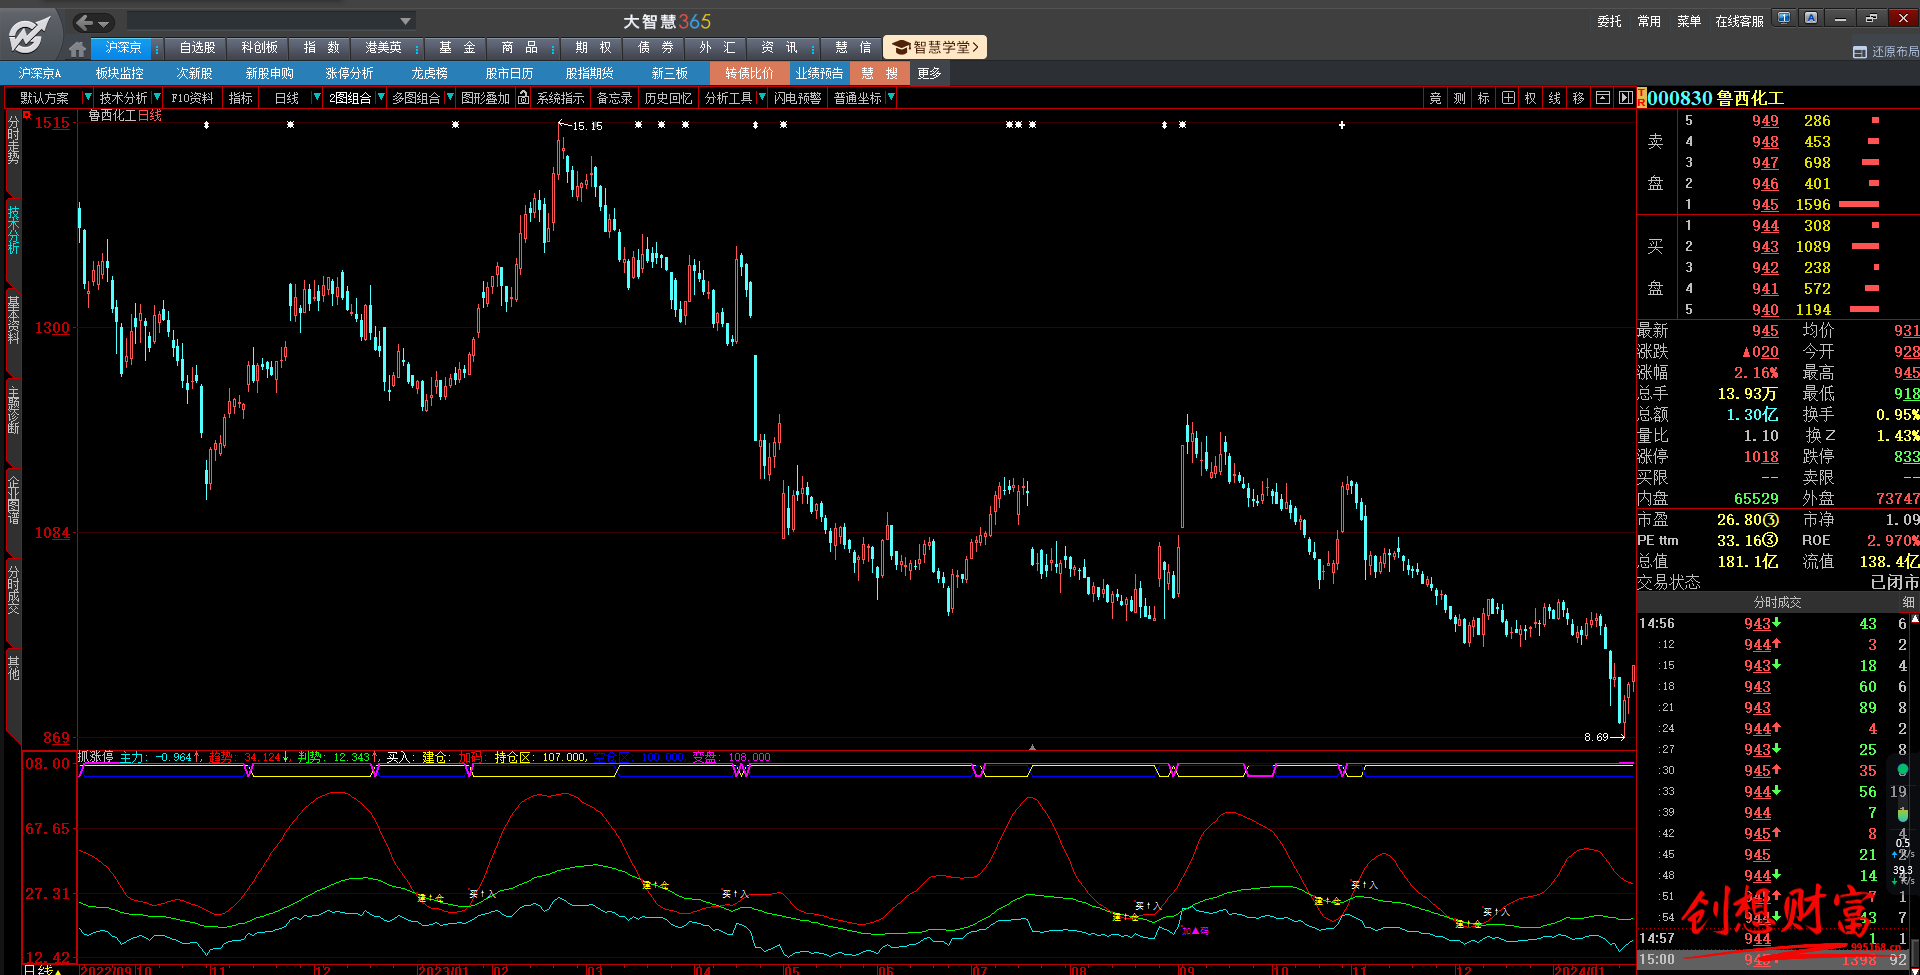This screenshot has width=1920, height=975.
Task: Click the window-panel icon in chart toolbar
Action: 1603,98
